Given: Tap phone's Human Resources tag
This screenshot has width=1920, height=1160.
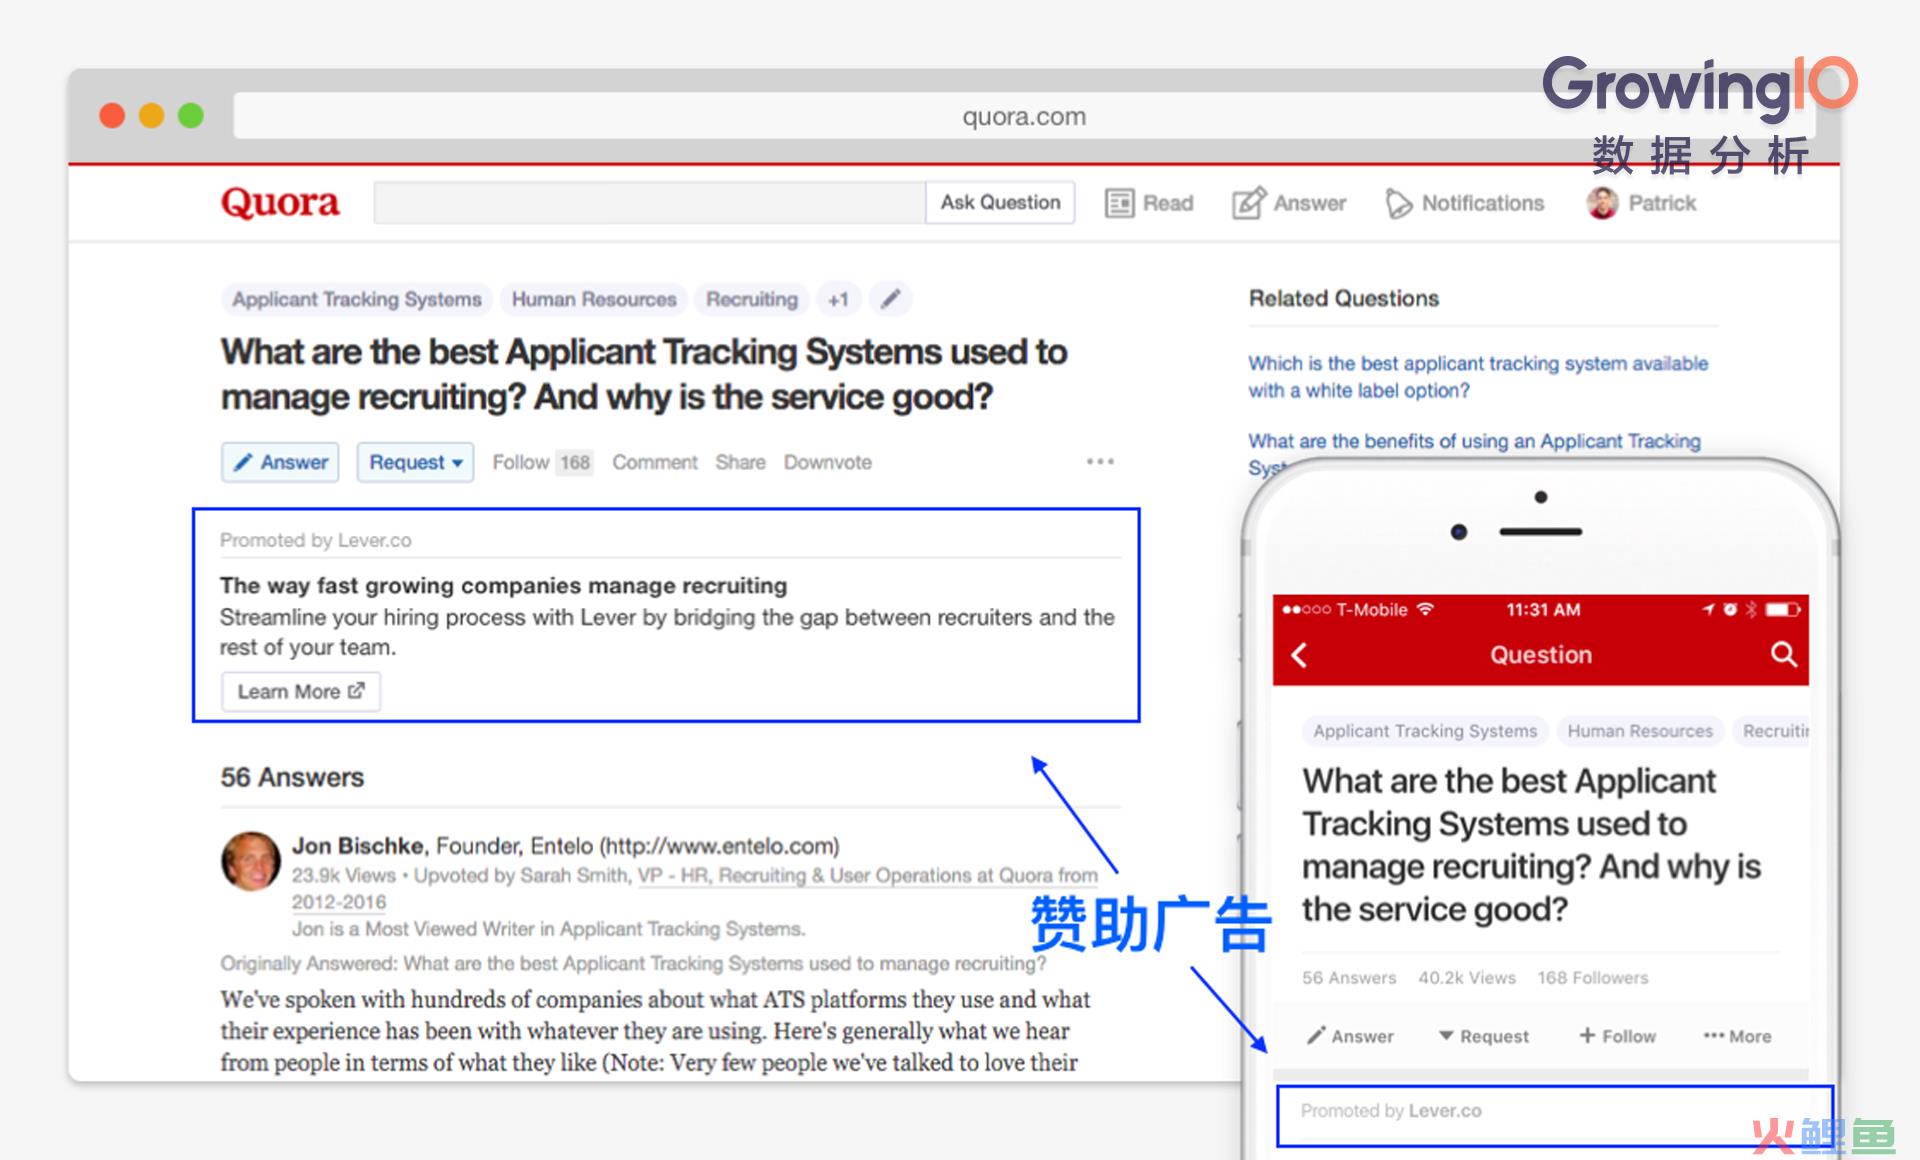Looking at the screenshot, I should [1640, 731].
